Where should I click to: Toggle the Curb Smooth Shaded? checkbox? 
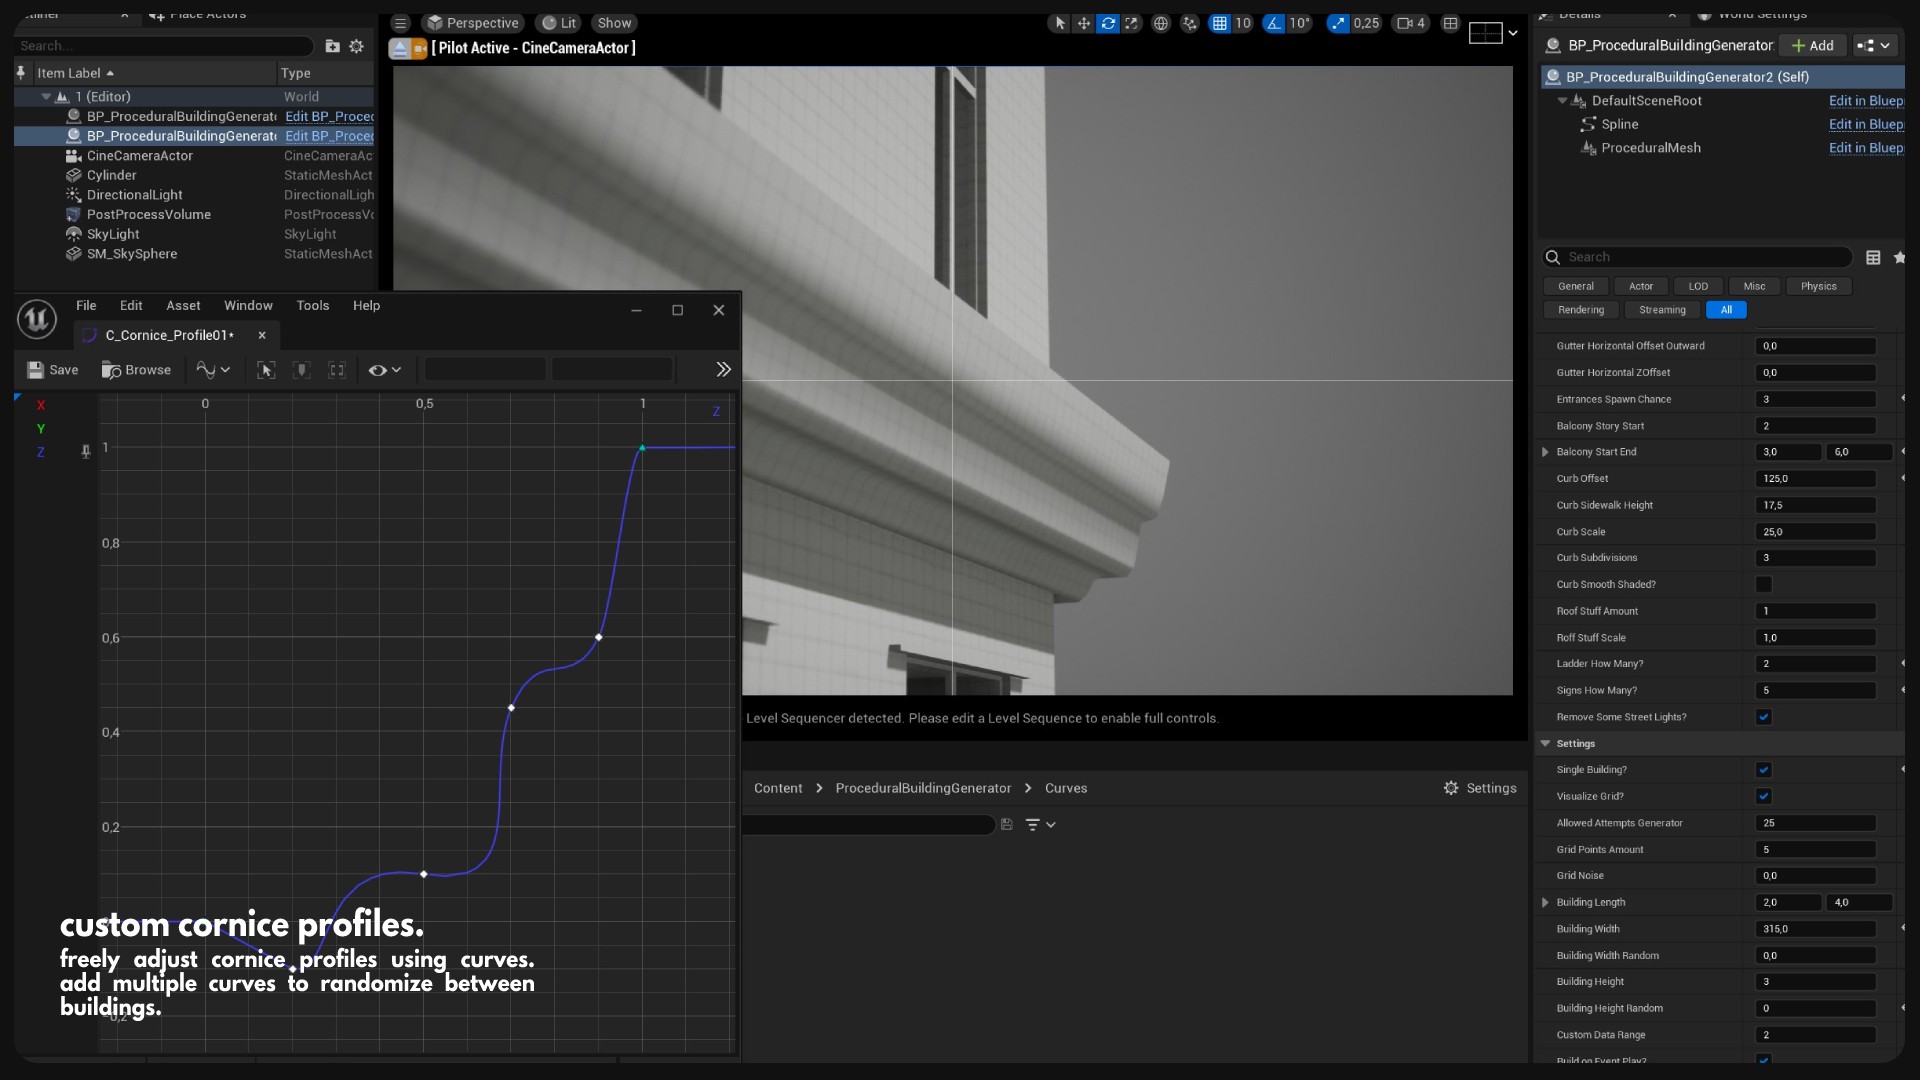[x=1765, y=584]
